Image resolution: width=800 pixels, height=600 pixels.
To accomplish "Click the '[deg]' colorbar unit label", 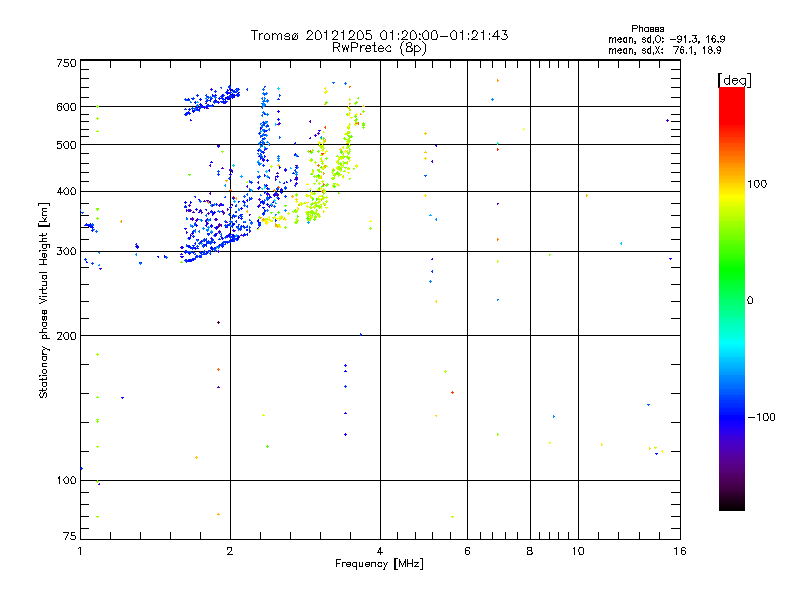I will click(734, 81).
